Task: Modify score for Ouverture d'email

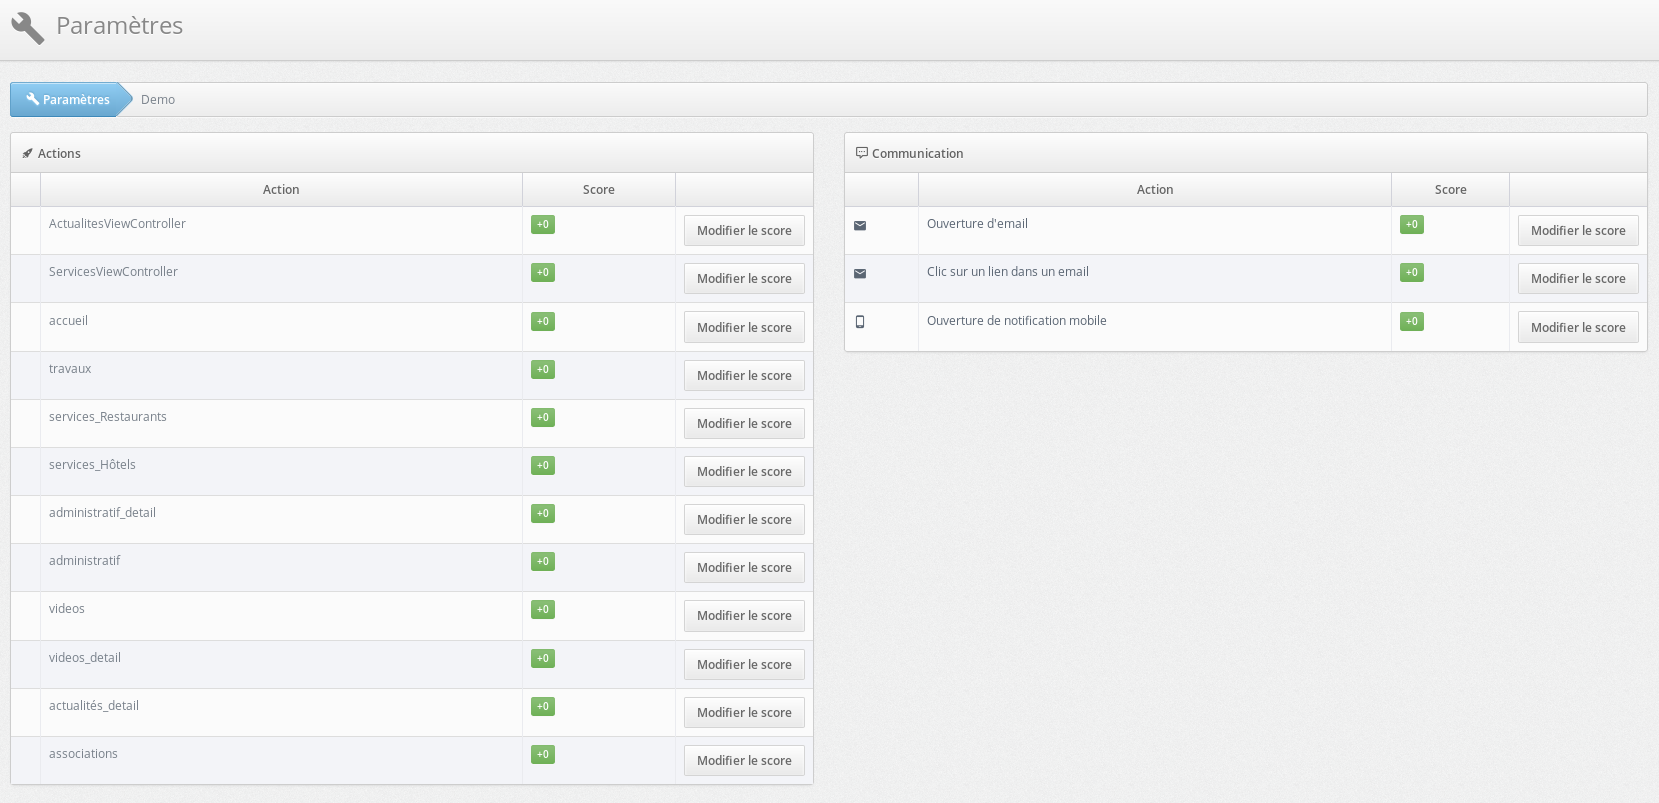Action: [1578, 231]
